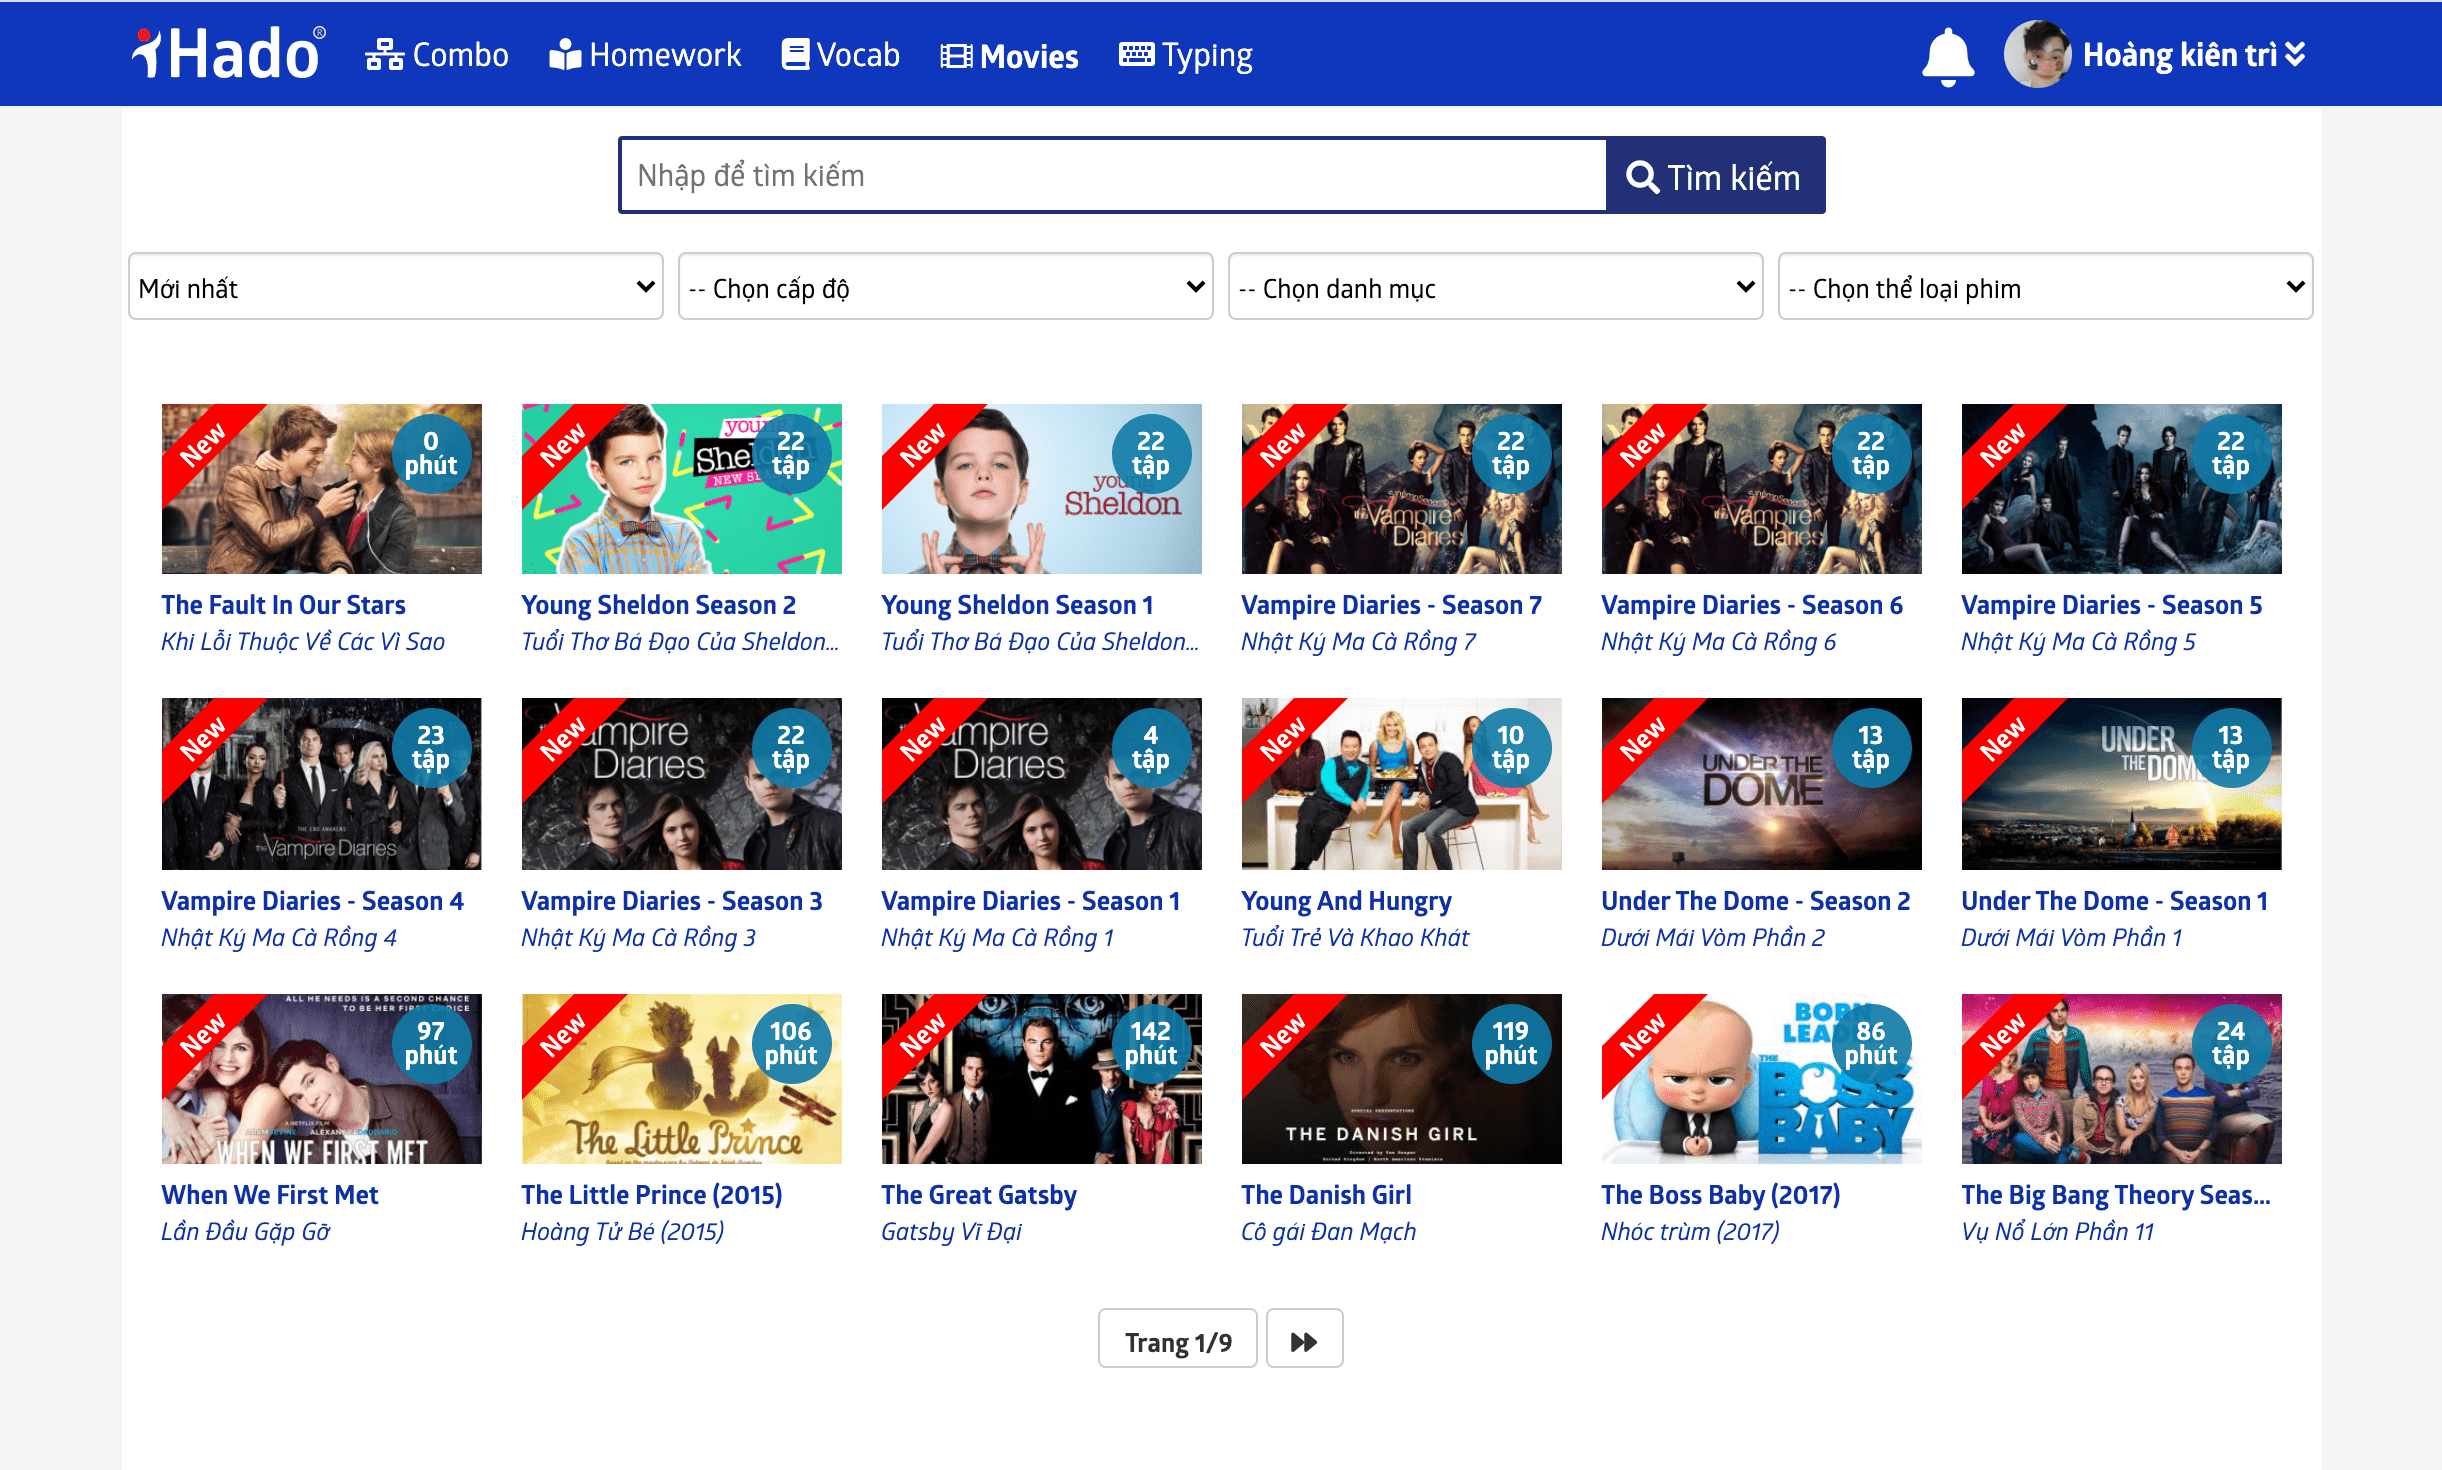The image size is (2442, 1470).
Task: Click the Typing keyboard icon
Action: (1136, 54)
